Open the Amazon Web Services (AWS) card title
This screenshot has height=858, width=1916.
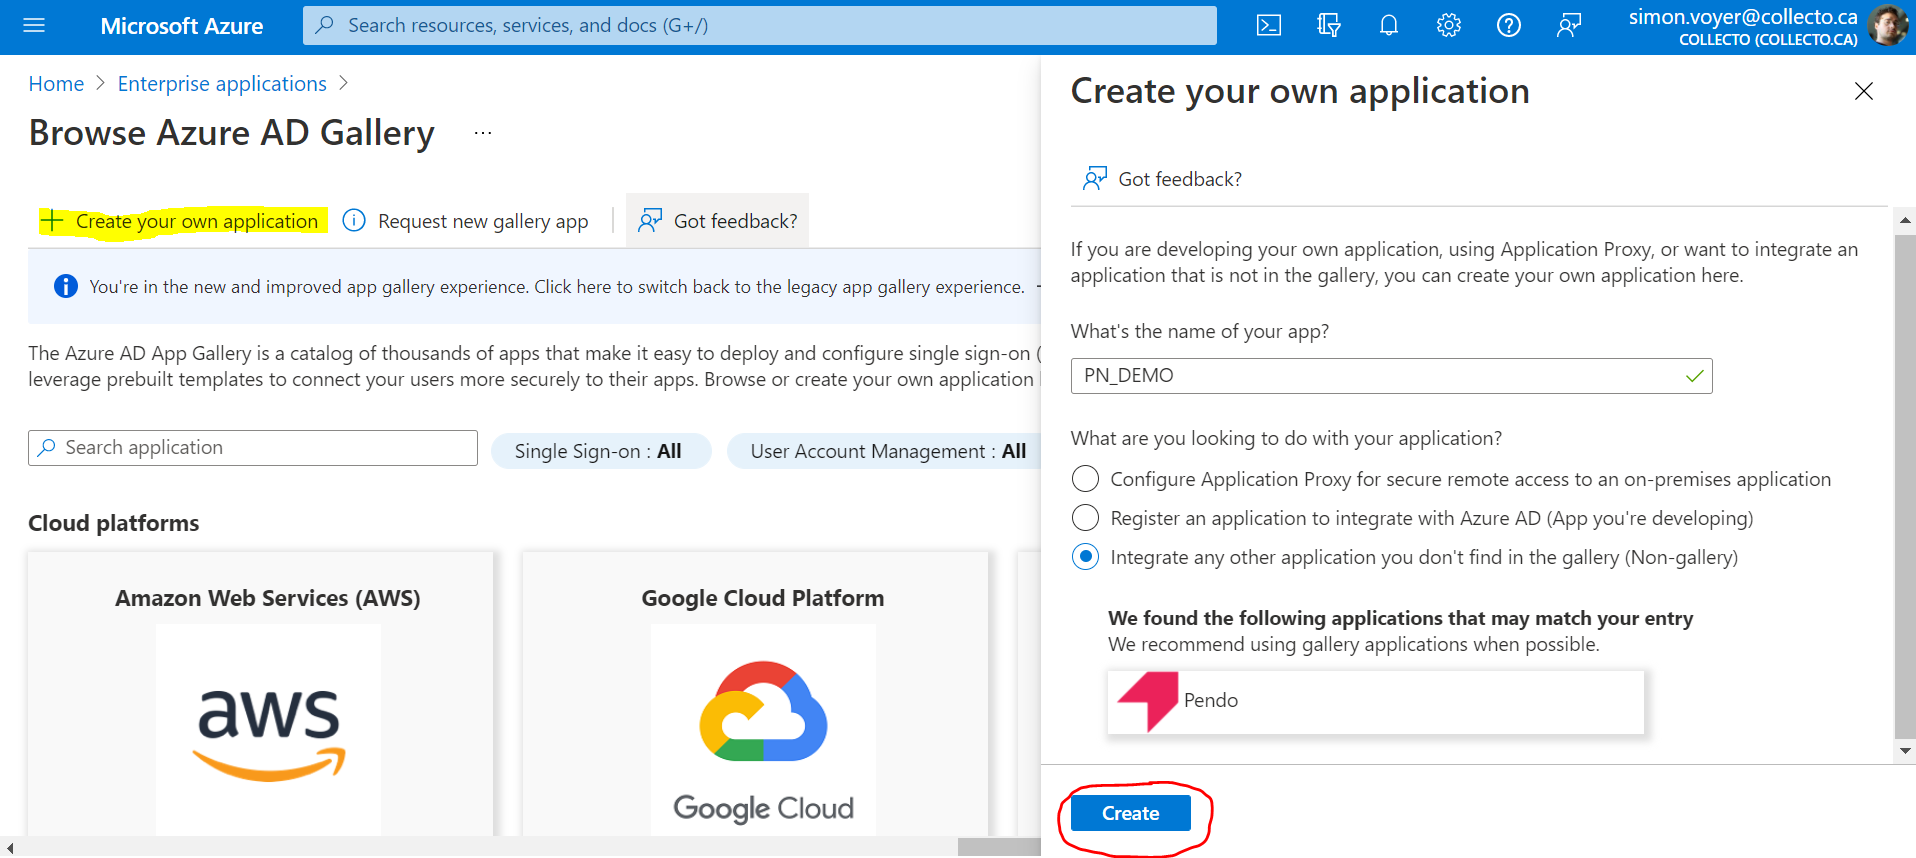click(x=268, y=598)
